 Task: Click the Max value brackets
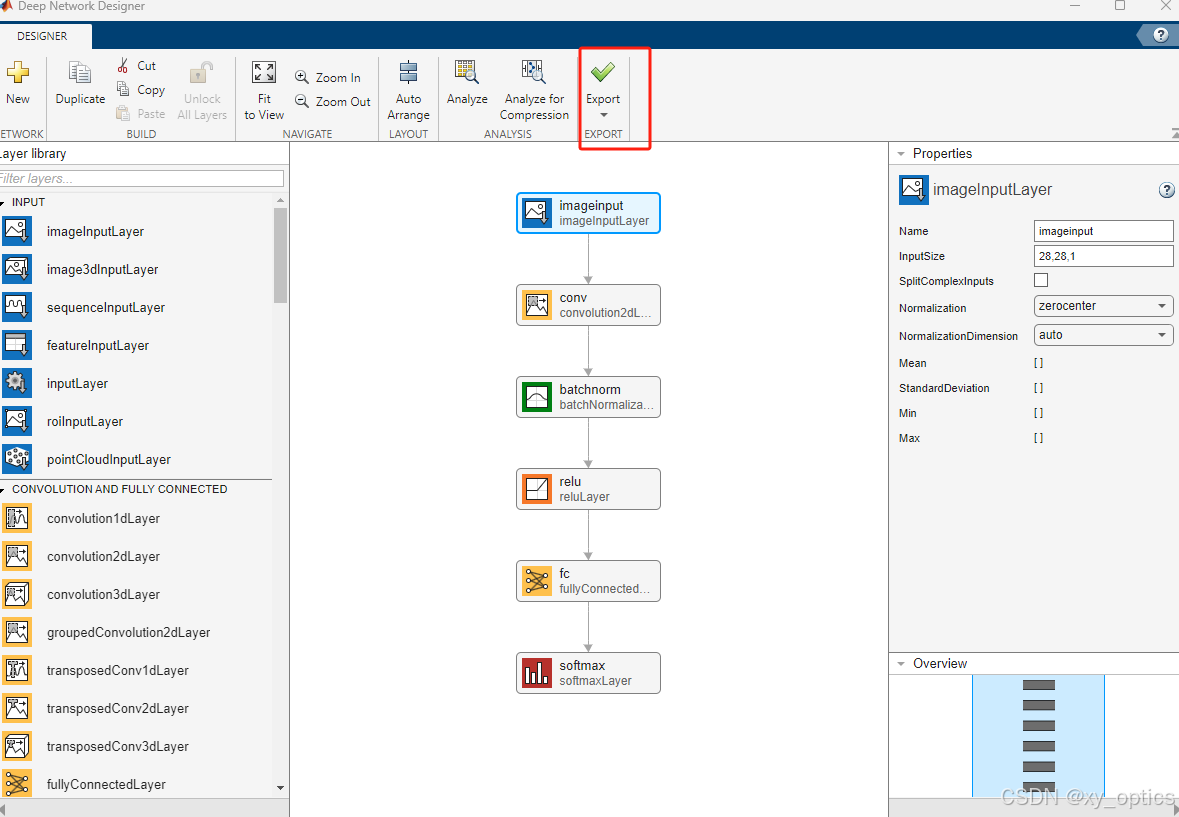[x=1038, y=437]
